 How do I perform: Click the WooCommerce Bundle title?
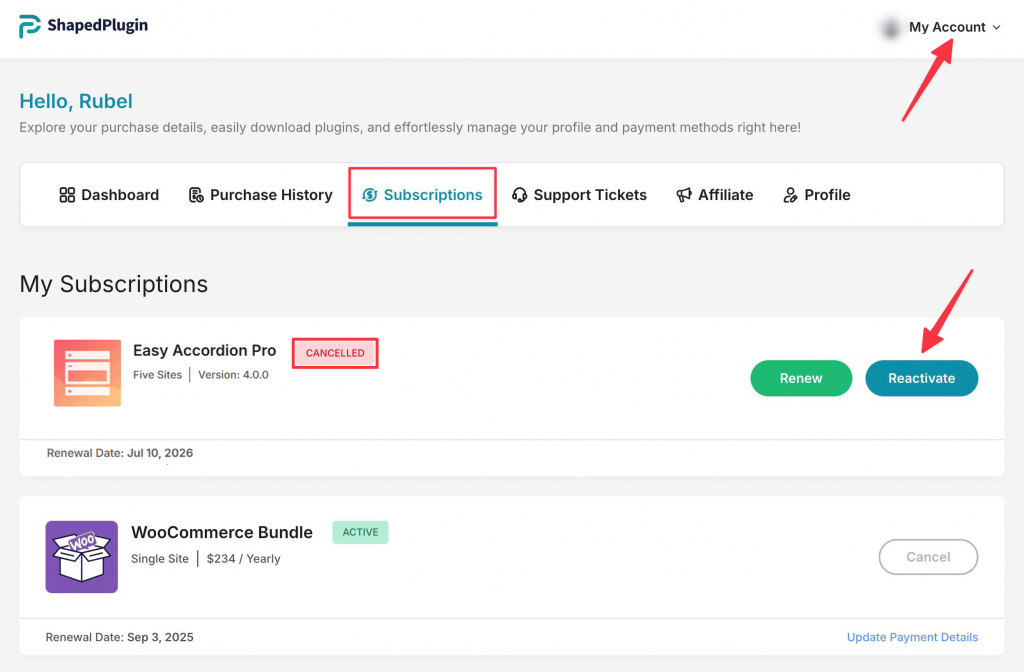coord(222,532)
